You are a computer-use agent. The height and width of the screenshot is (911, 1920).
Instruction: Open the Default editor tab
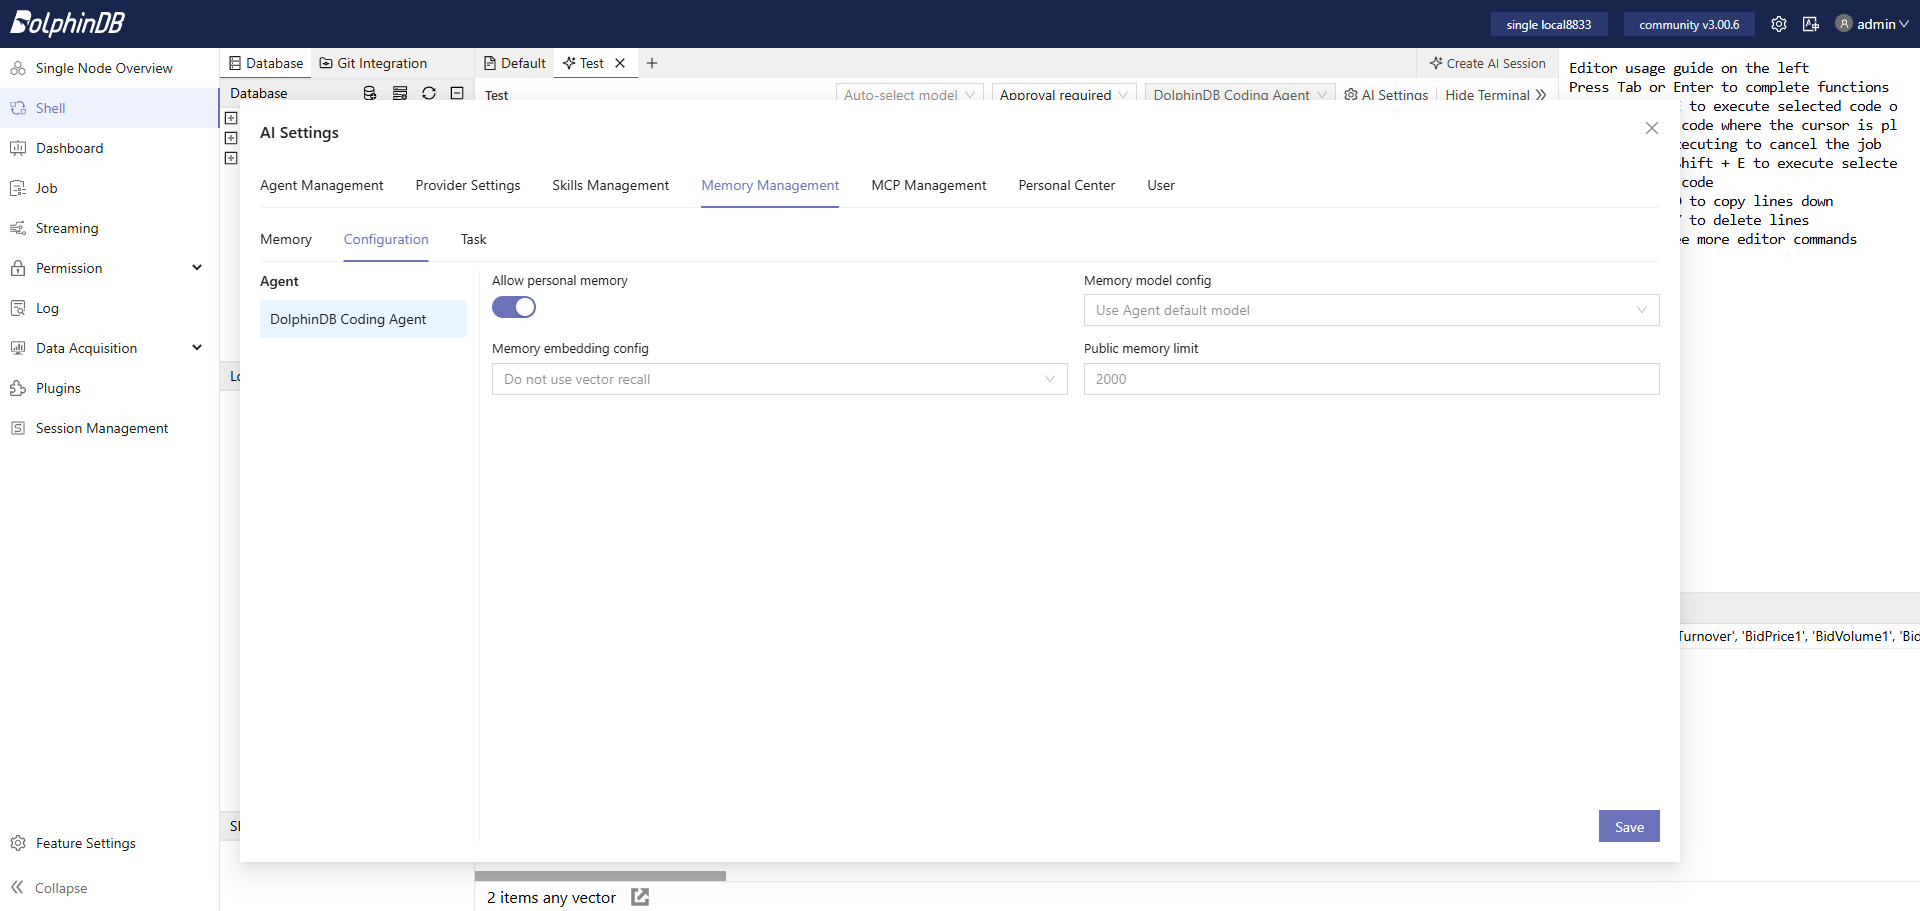pyautogui.click(x=515, y=63)
